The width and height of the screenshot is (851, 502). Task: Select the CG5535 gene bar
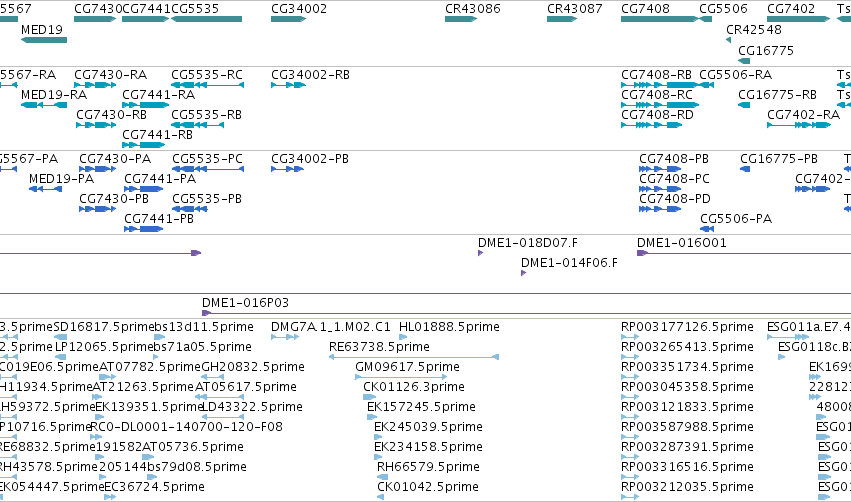pos(206,19)
